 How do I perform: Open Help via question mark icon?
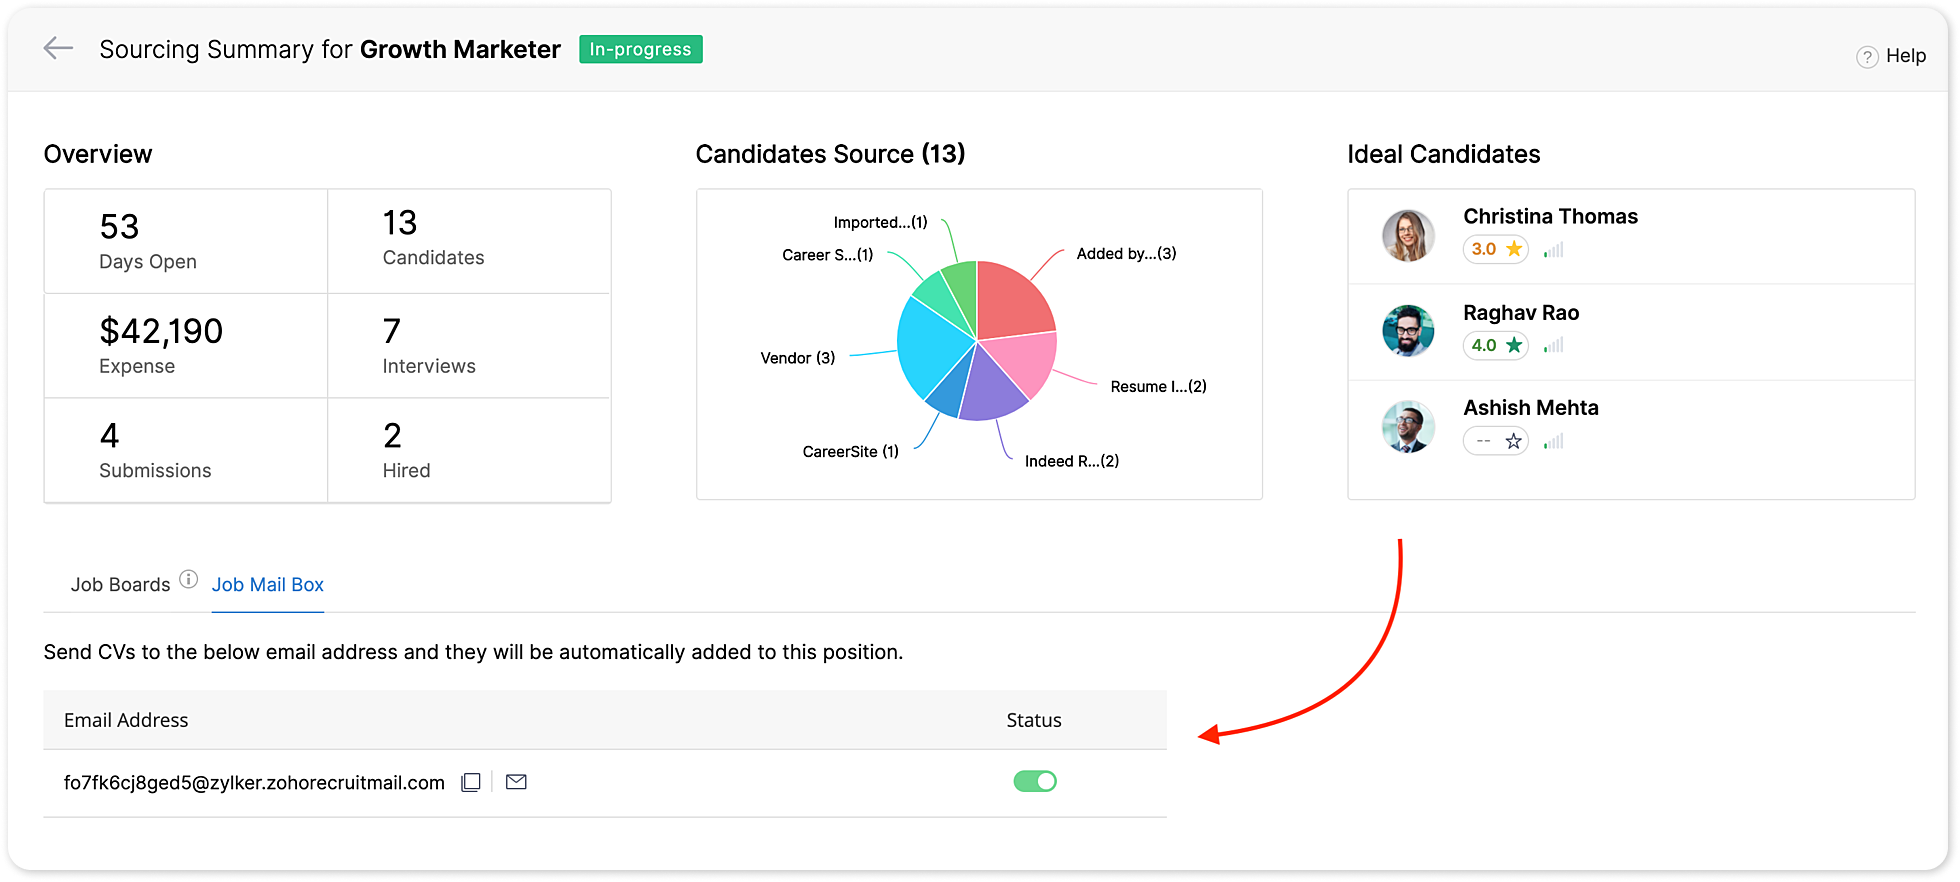[x=1866, y=57]
